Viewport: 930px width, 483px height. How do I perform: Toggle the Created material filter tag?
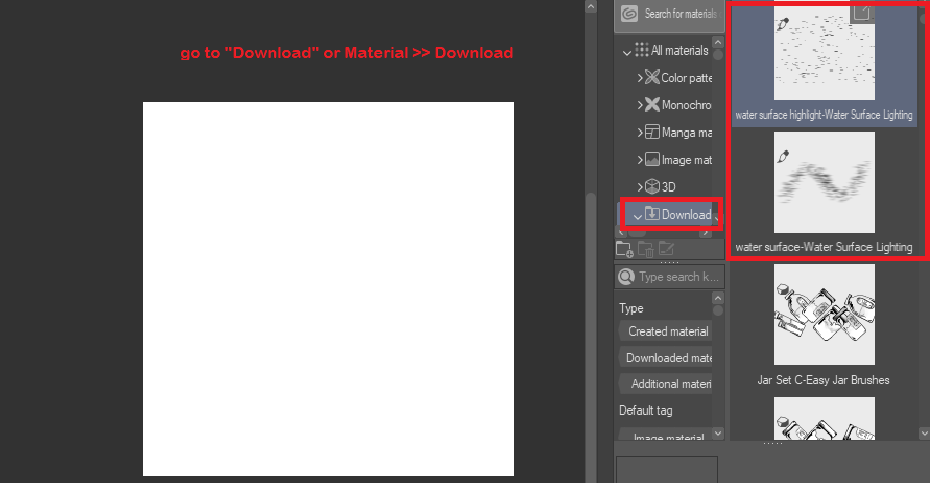click(665, 331)
